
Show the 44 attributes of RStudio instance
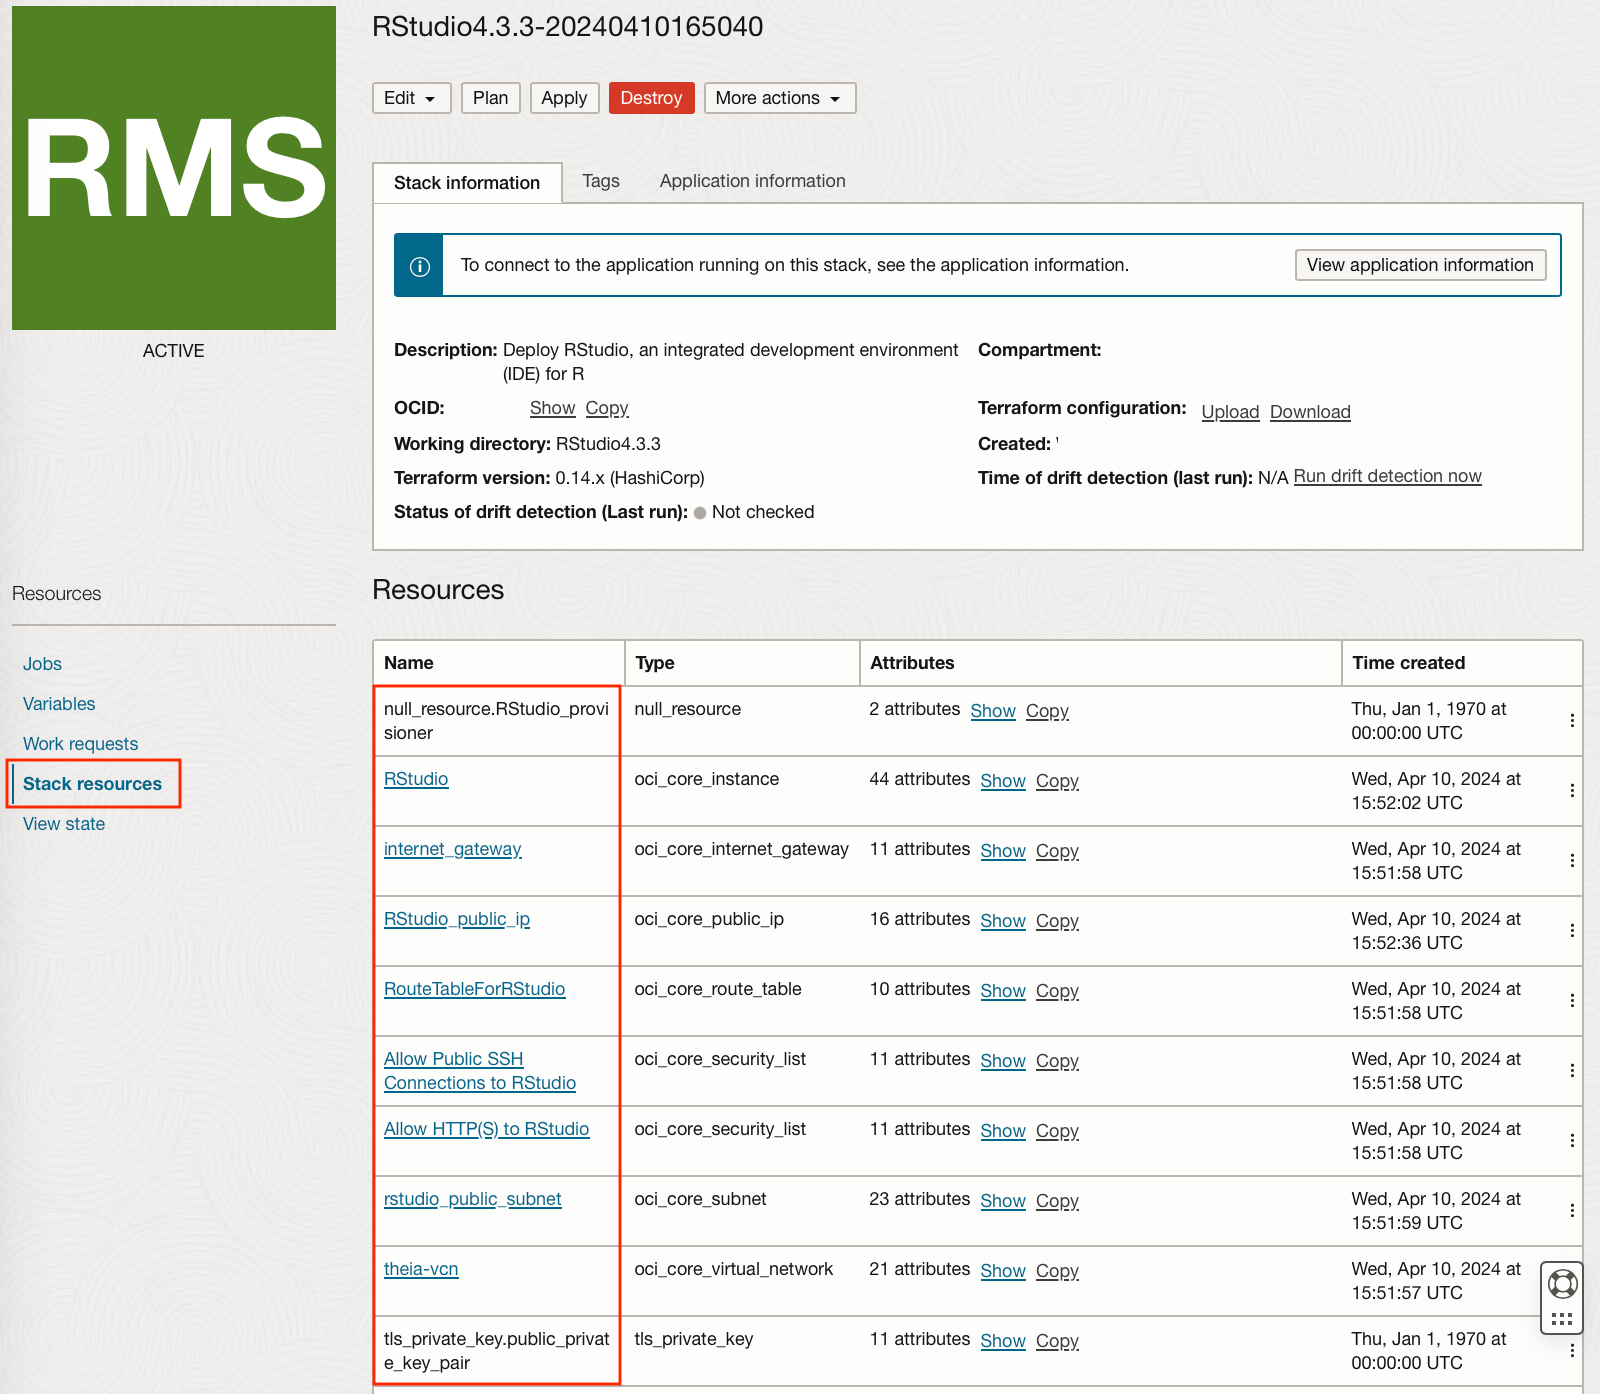click(x=1003, y=781)
